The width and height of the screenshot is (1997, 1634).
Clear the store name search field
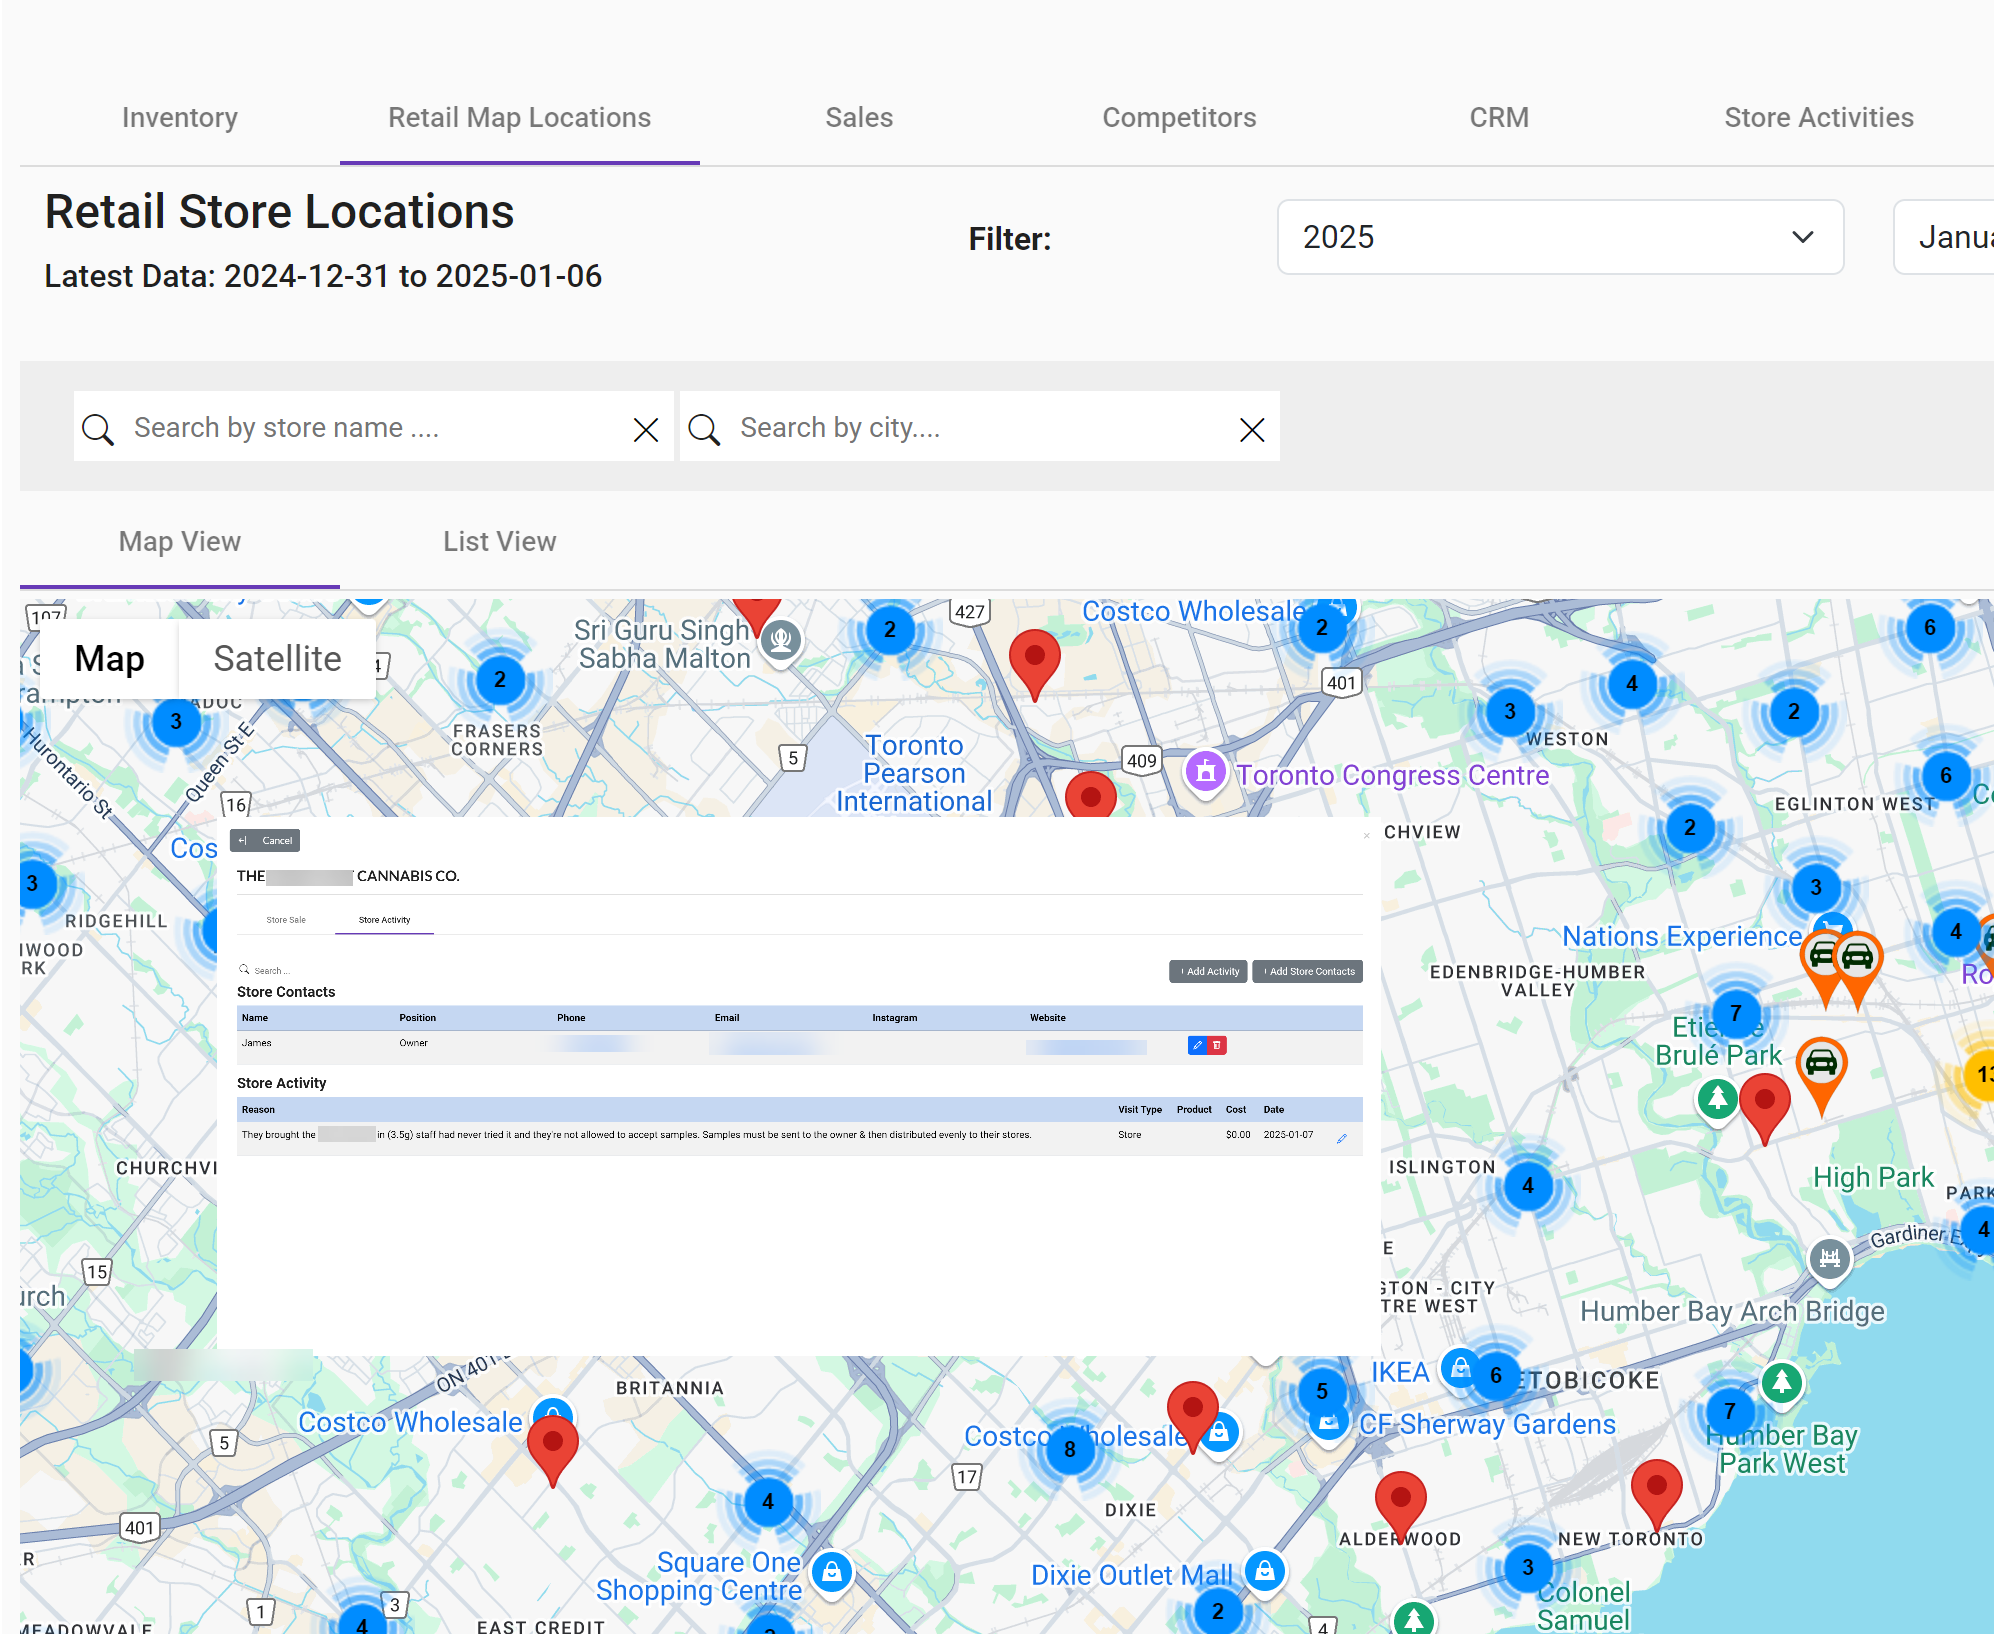point(646,430)
